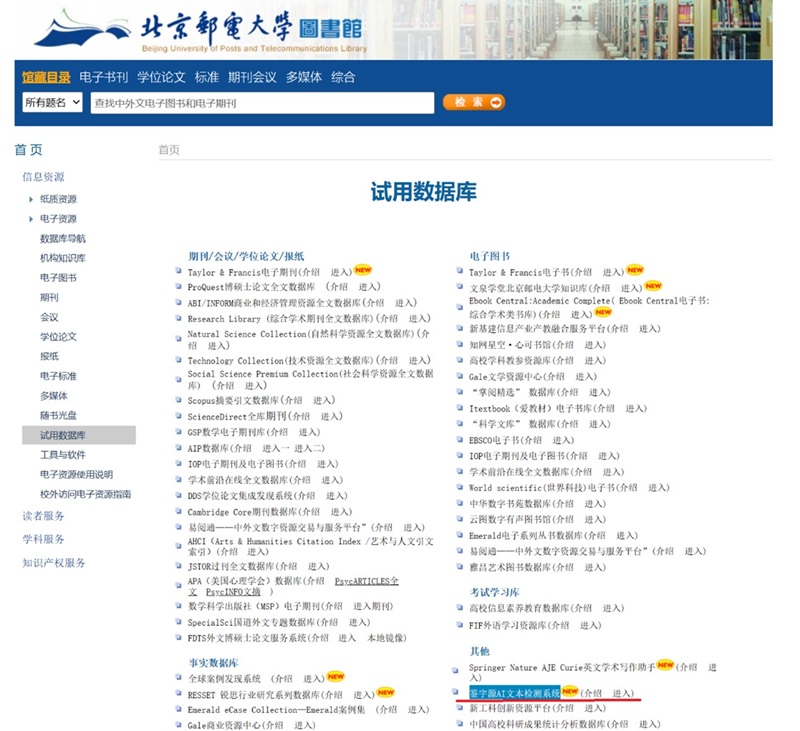Open the 学位论文 tab in the search bar
The height and width of the screenshot is (731, 800).
click(x=161, y=77)
